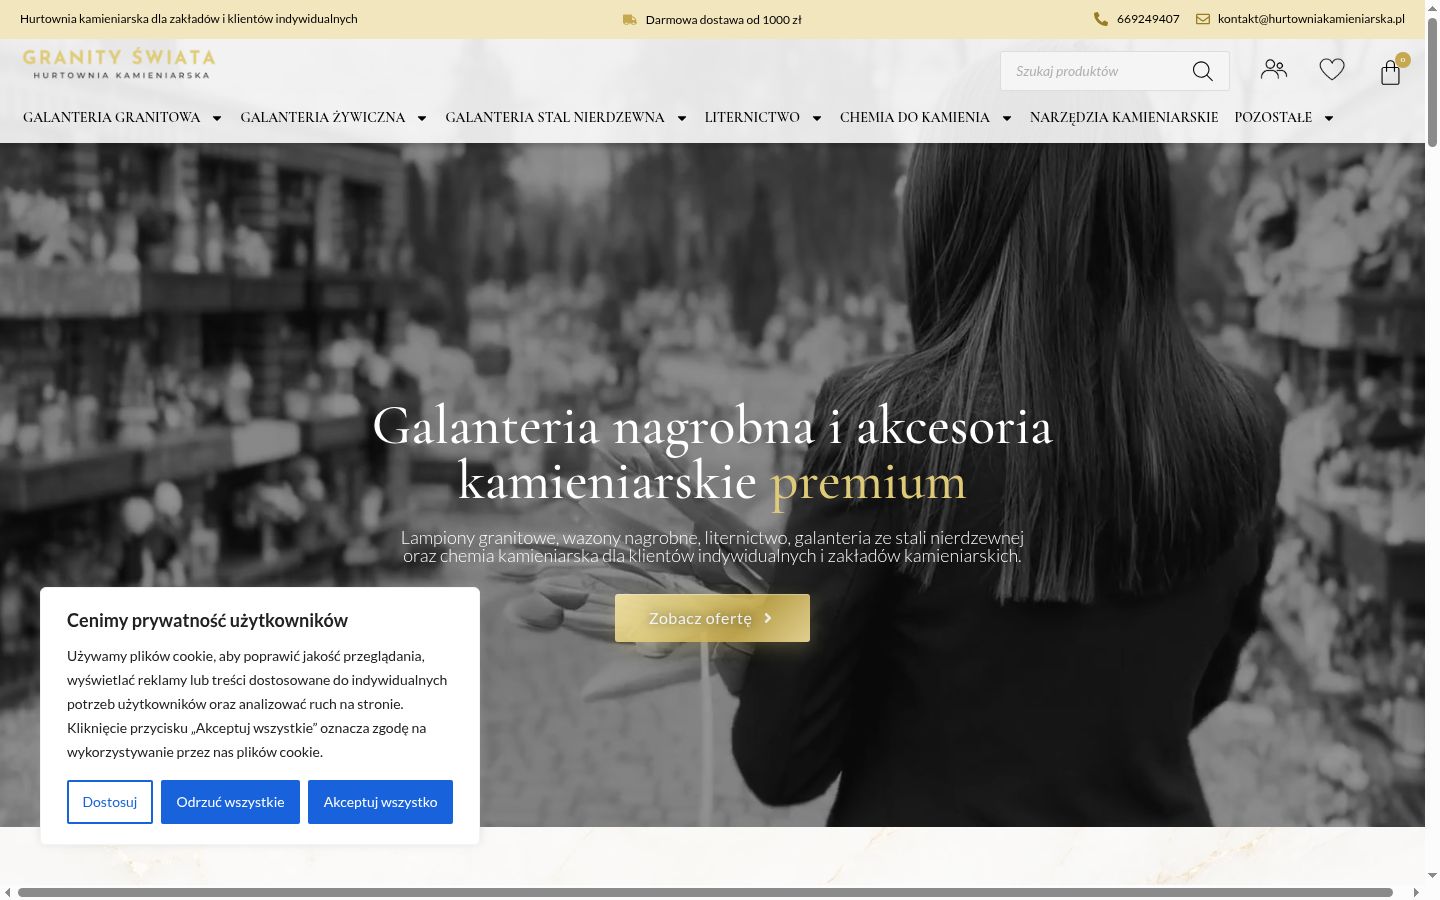This screenshot has height=900, width=1440.
Task: Open the shopping cart bag icon
Action: click(1390, 72)
